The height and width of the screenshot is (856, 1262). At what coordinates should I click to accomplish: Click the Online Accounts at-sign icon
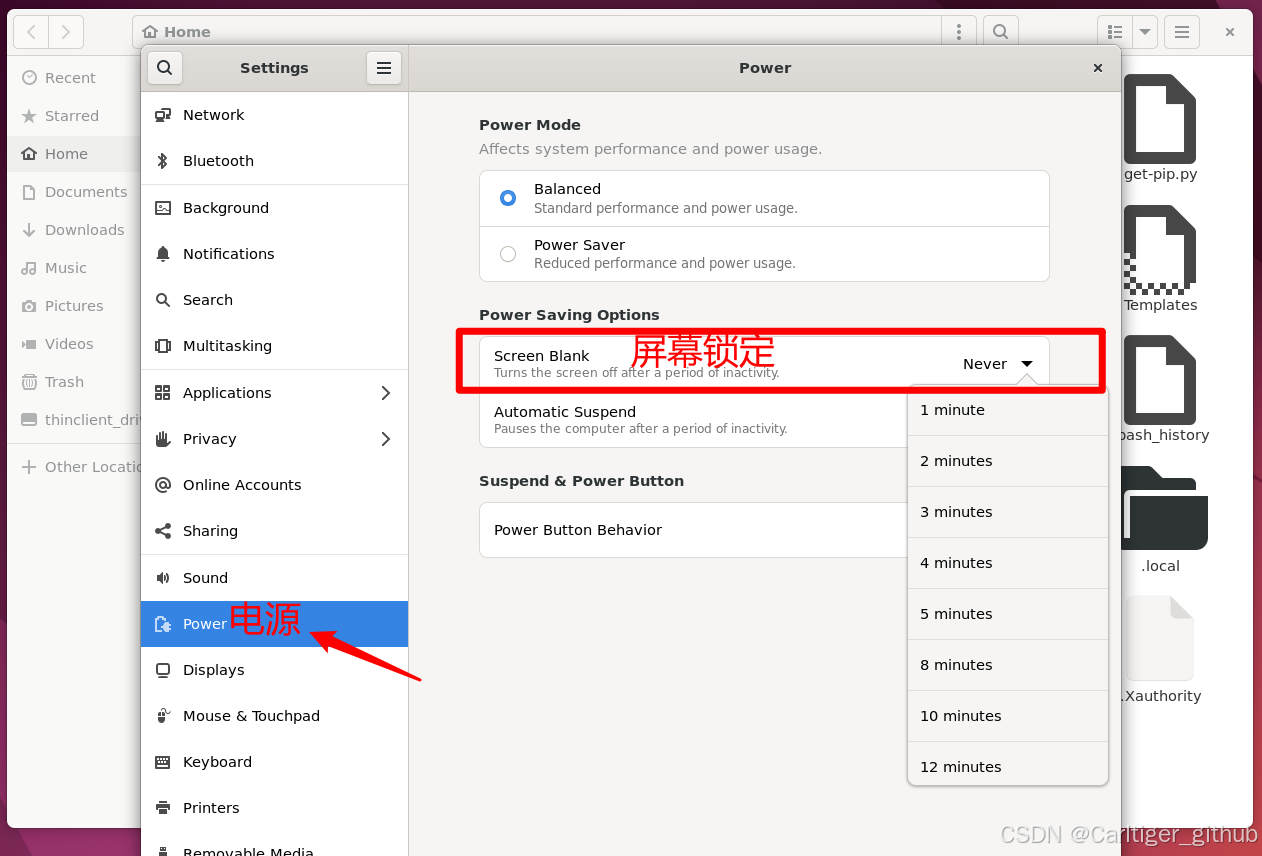coord(163,485)
